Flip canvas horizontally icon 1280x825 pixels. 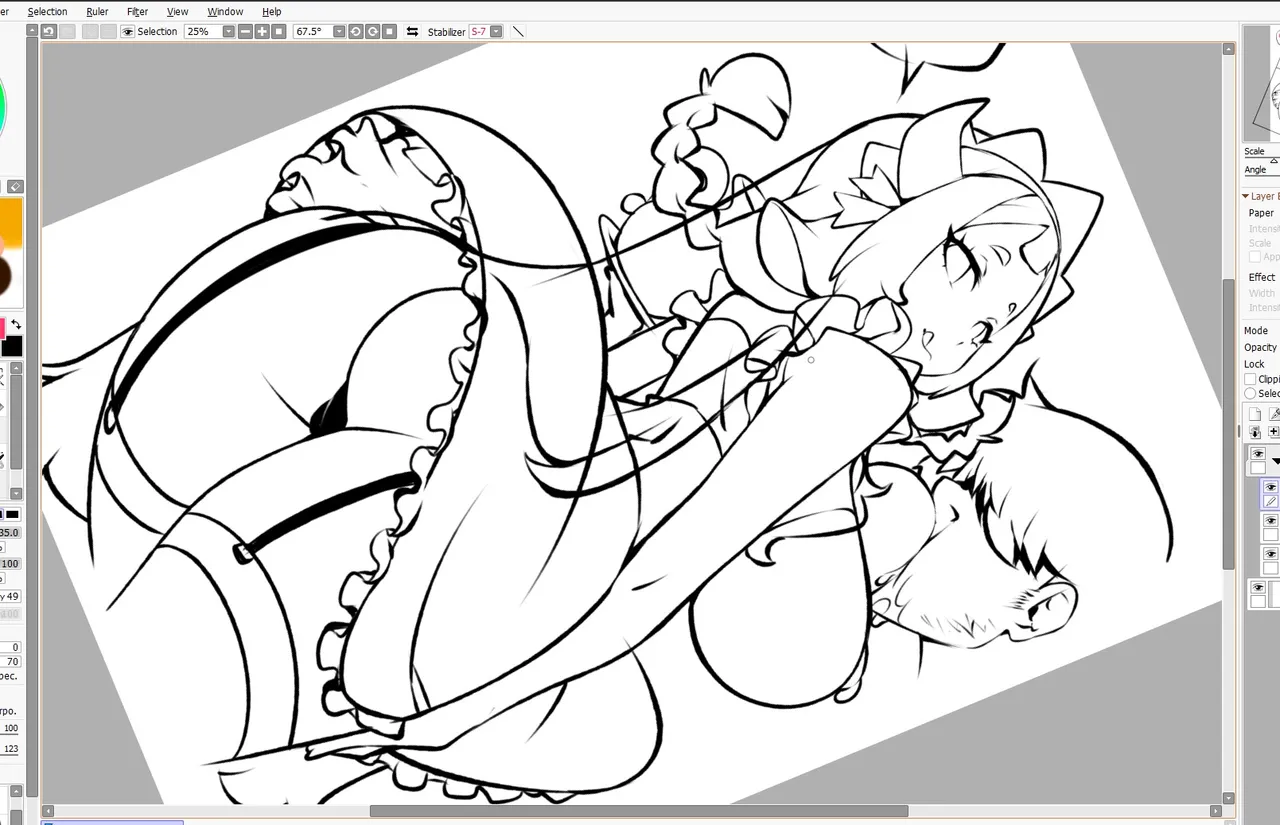coord(412,32)
